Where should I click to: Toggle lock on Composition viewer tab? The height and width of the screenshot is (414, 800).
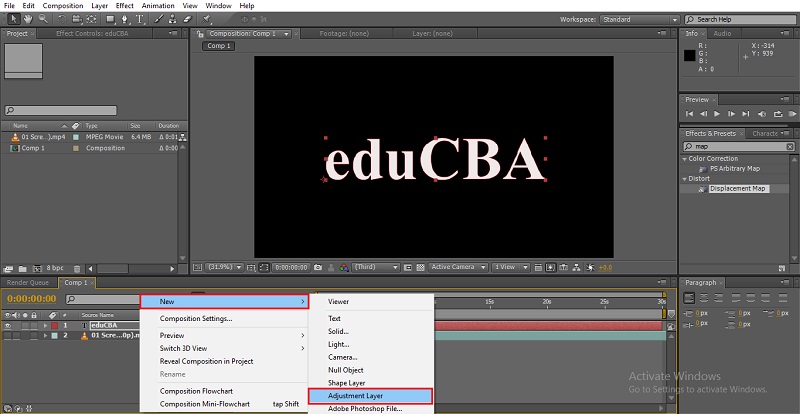[201, 34]
